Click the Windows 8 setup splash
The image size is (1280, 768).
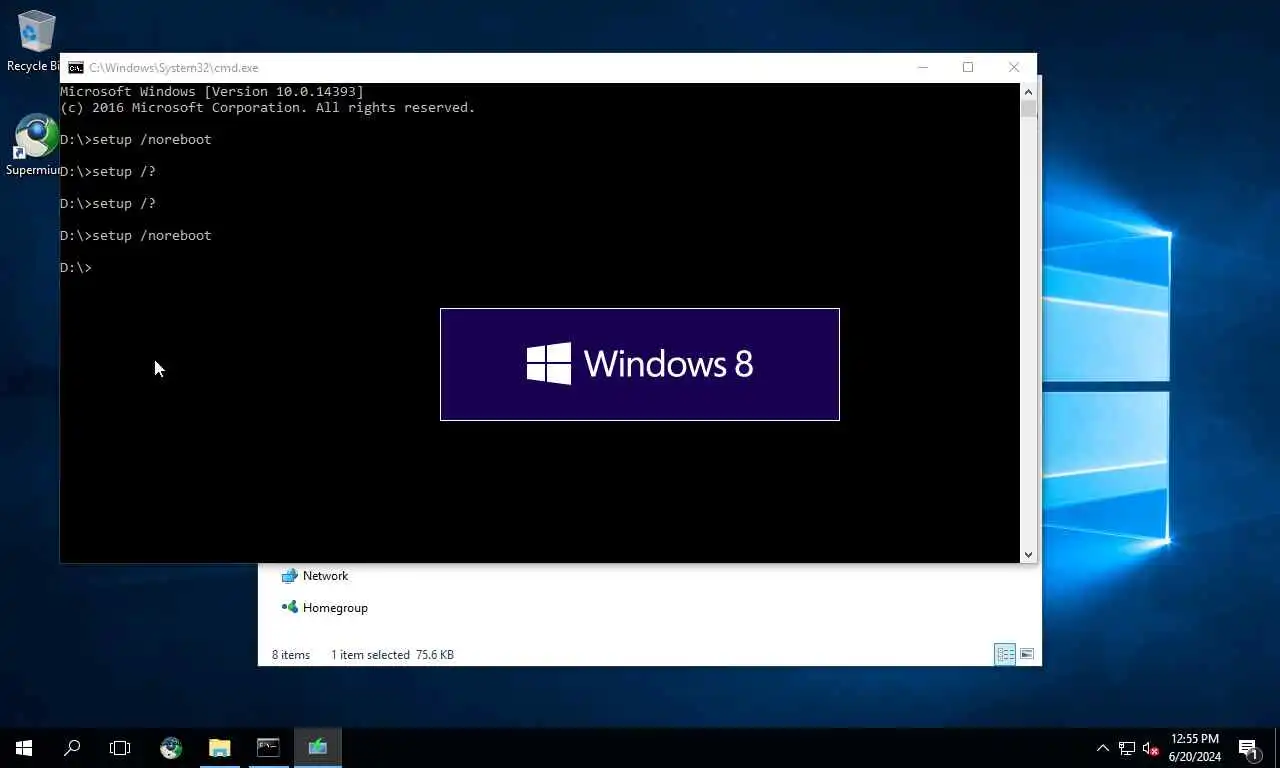coord(640,365)
